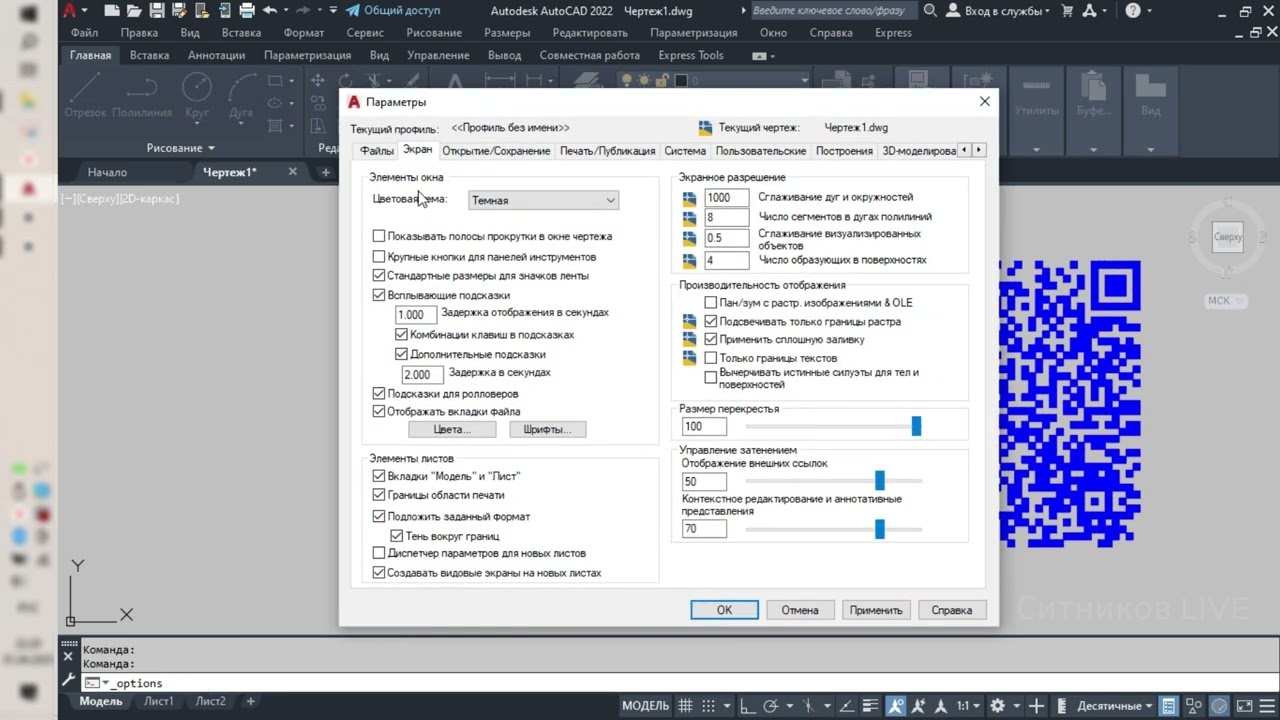Screen dimensions: 1280x720
Task: Click the AutoCAD application menu logo
Action: pos(71,11)
